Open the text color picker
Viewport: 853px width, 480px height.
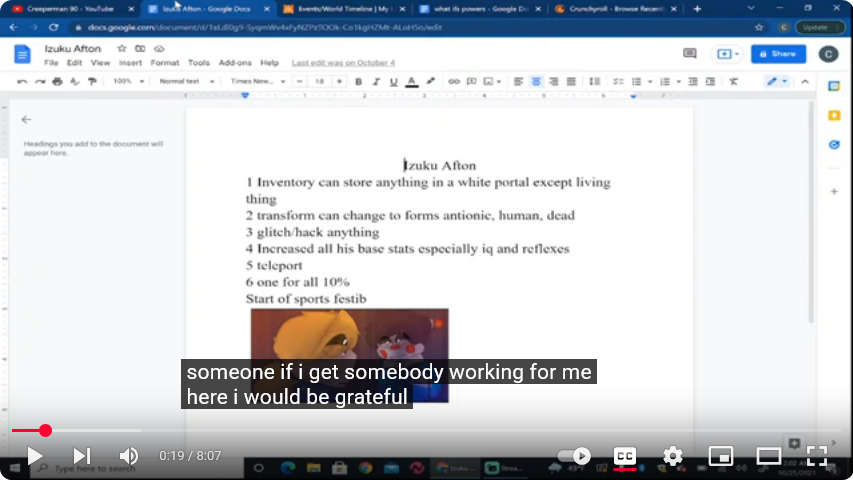click(x=412, y=82)
